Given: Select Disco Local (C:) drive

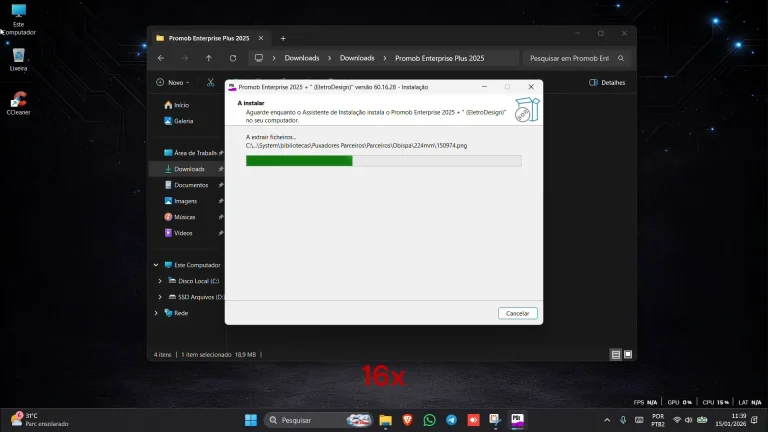Looking at the screenshot, I should tap(194, 281).
